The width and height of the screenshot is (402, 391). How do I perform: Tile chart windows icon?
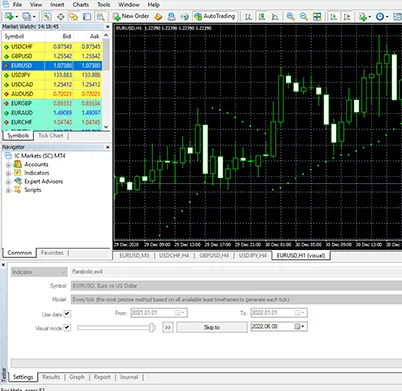317,16
